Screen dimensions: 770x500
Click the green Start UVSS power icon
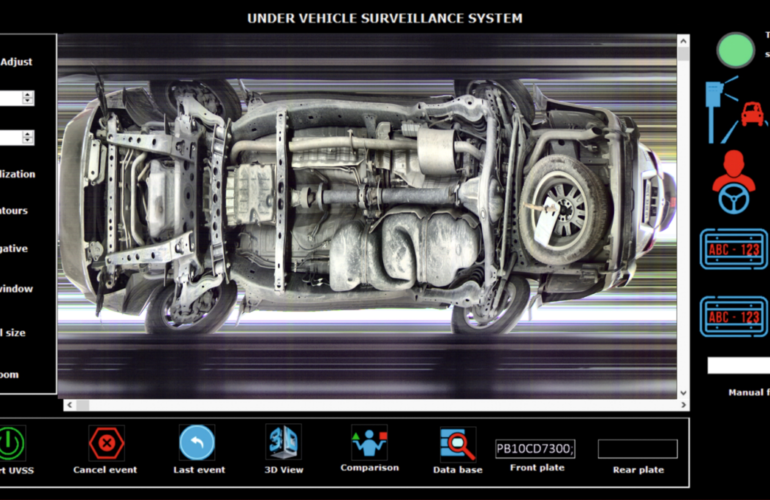pos(11,444)
